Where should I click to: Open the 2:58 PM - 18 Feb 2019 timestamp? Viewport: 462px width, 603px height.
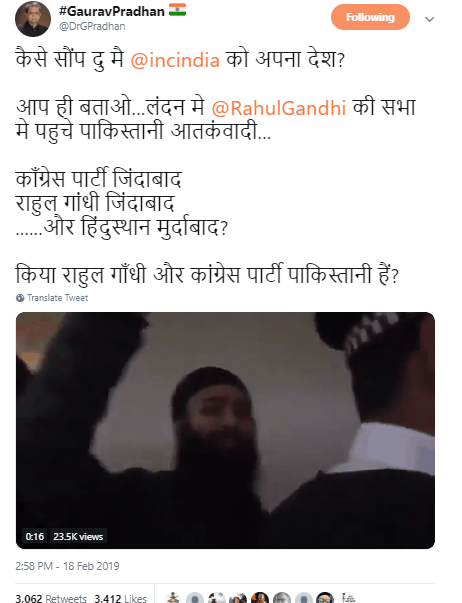67,566
